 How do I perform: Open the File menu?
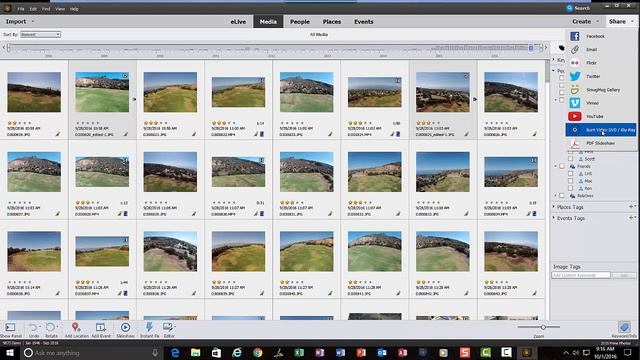[21, 9]
